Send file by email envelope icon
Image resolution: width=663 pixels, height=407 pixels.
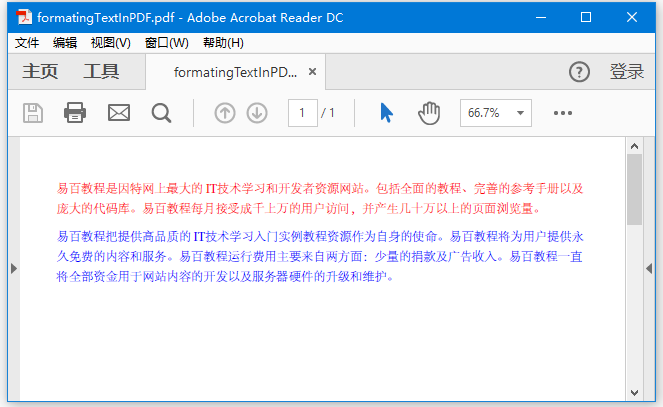click(x=119, y=113)
